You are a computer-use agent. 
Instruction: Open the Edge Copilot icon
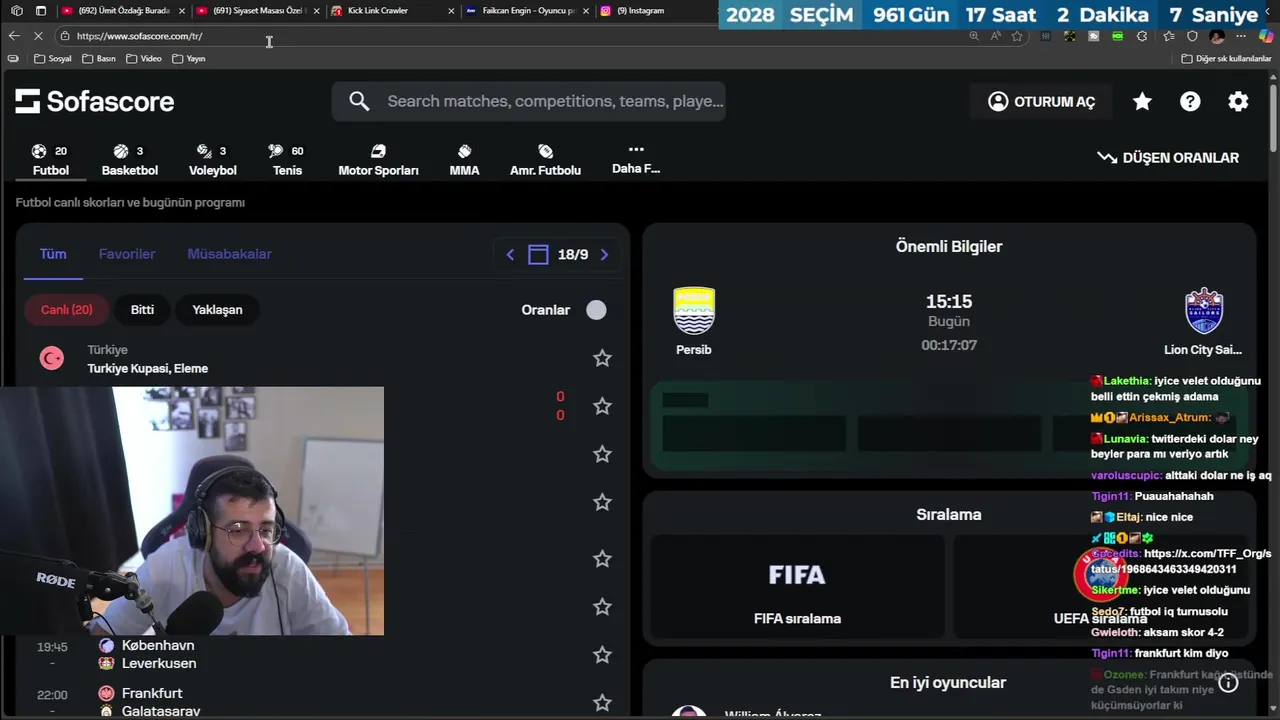tap(1266, 36)
